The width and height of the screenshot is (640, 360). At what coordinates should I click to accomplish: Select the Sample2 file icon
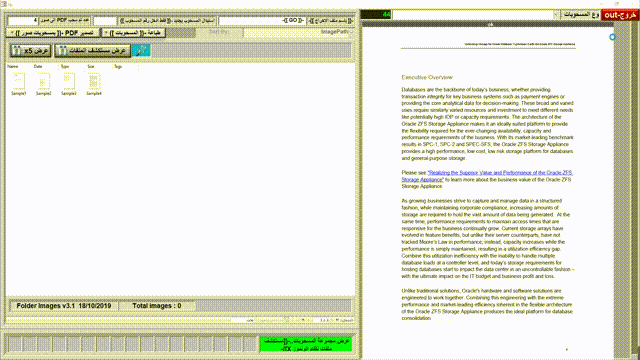pyautogui.click(x=44, y=84)
